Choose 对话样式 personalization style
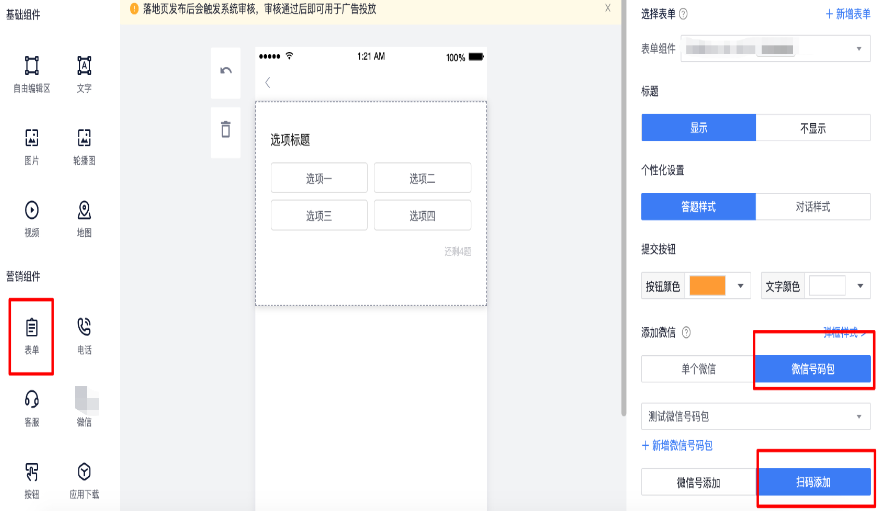 [813, 206]
